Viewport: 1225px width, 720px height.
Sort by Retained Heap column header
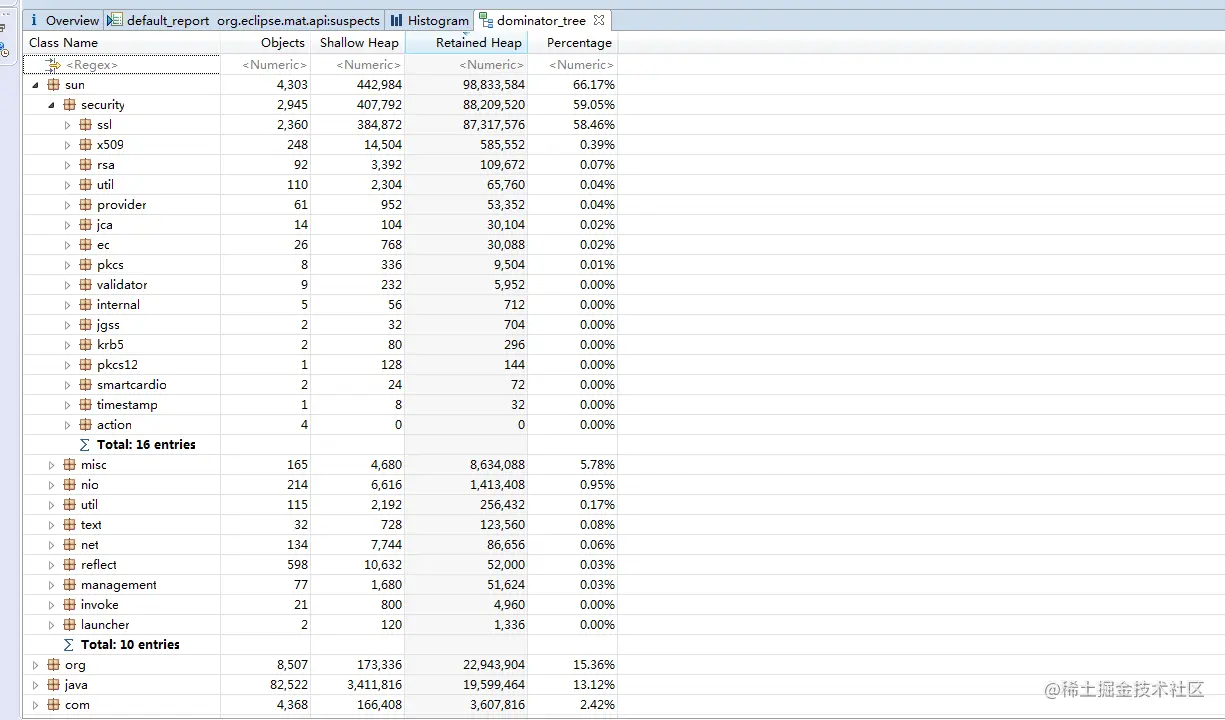click(466, 43)
